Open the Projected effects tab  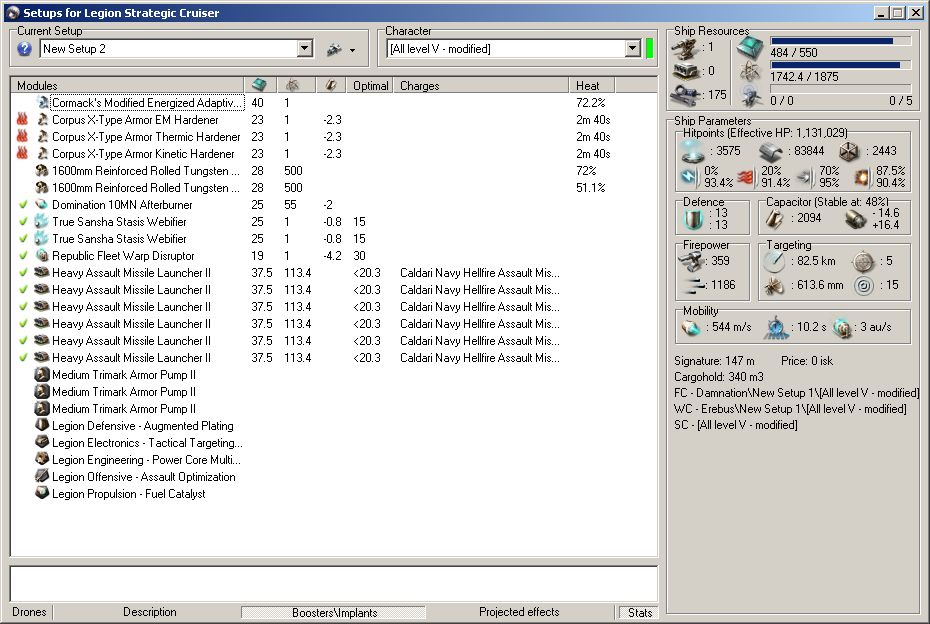click(x=518, y=612)
